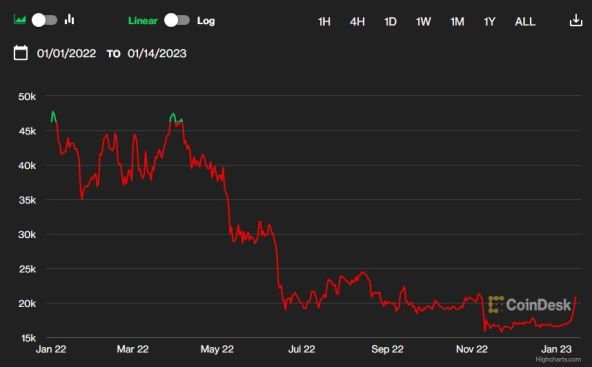Switch to the 4H time range
The width and height of the screenshot is (592, 367).
tap(357, 22)
